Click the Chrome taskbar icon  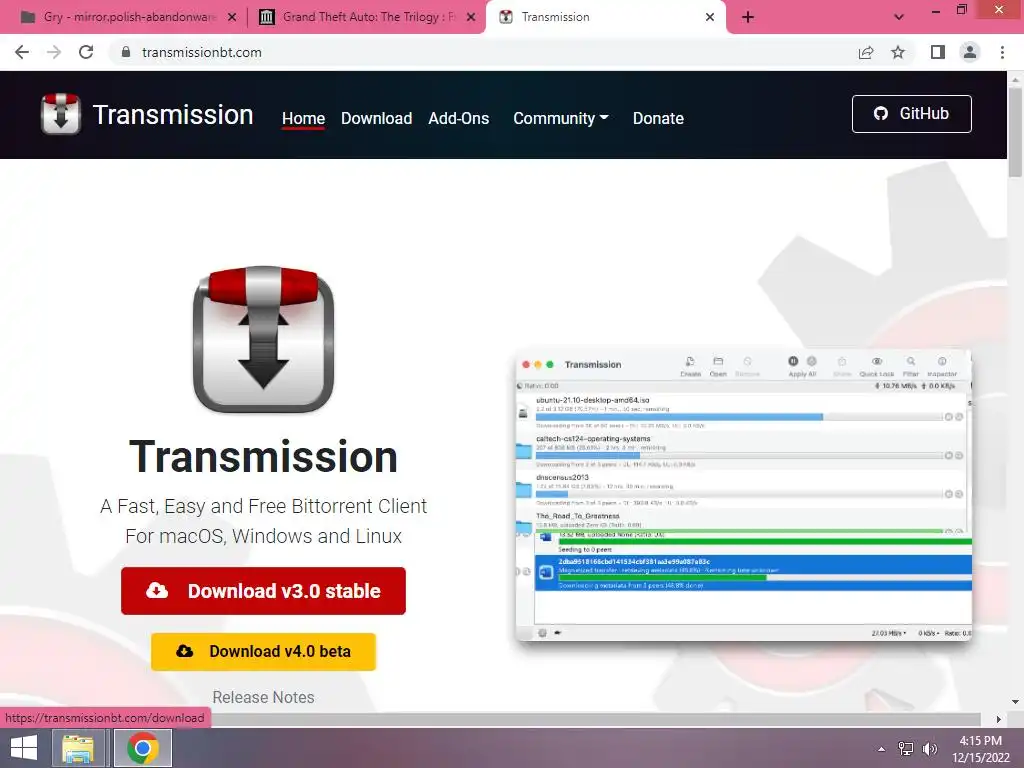pos(143,748)
